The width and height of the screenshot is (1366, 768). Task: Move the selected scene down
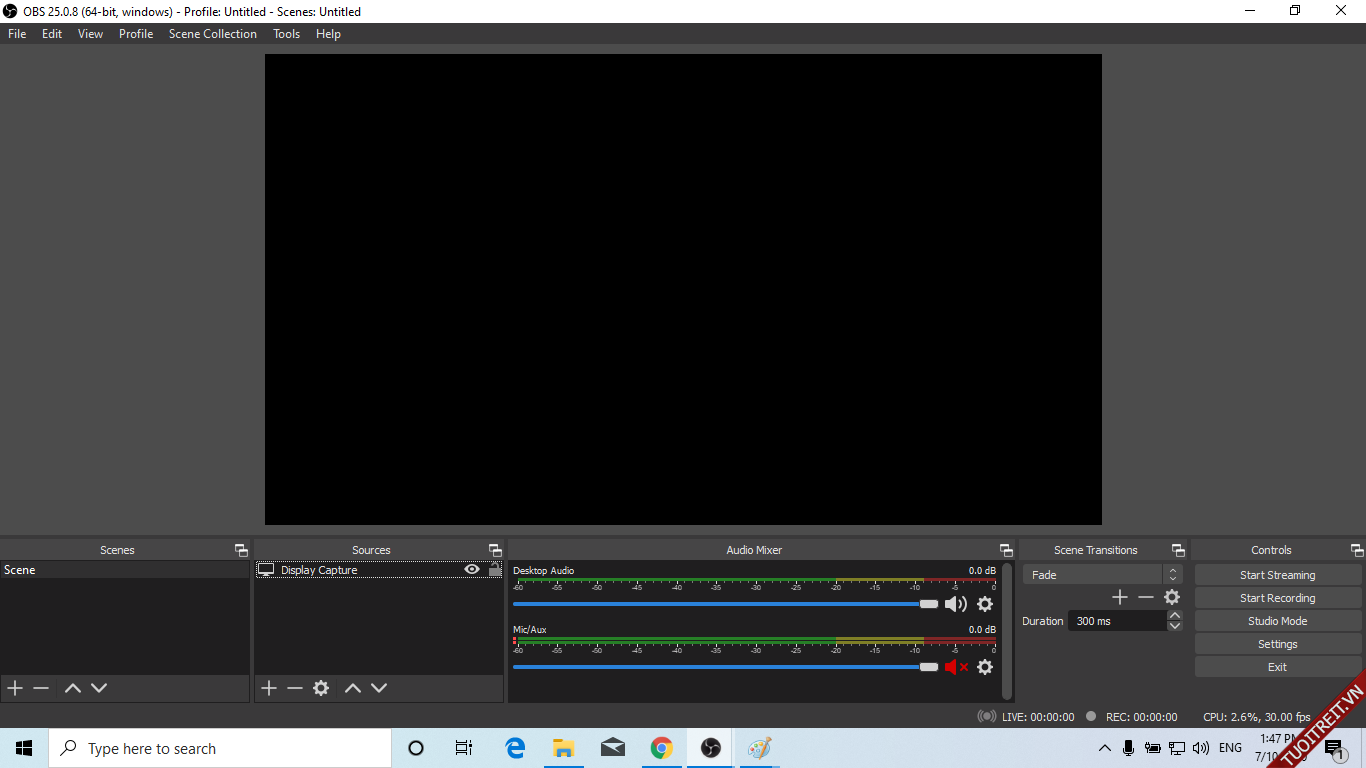click(x=99, y=688)
